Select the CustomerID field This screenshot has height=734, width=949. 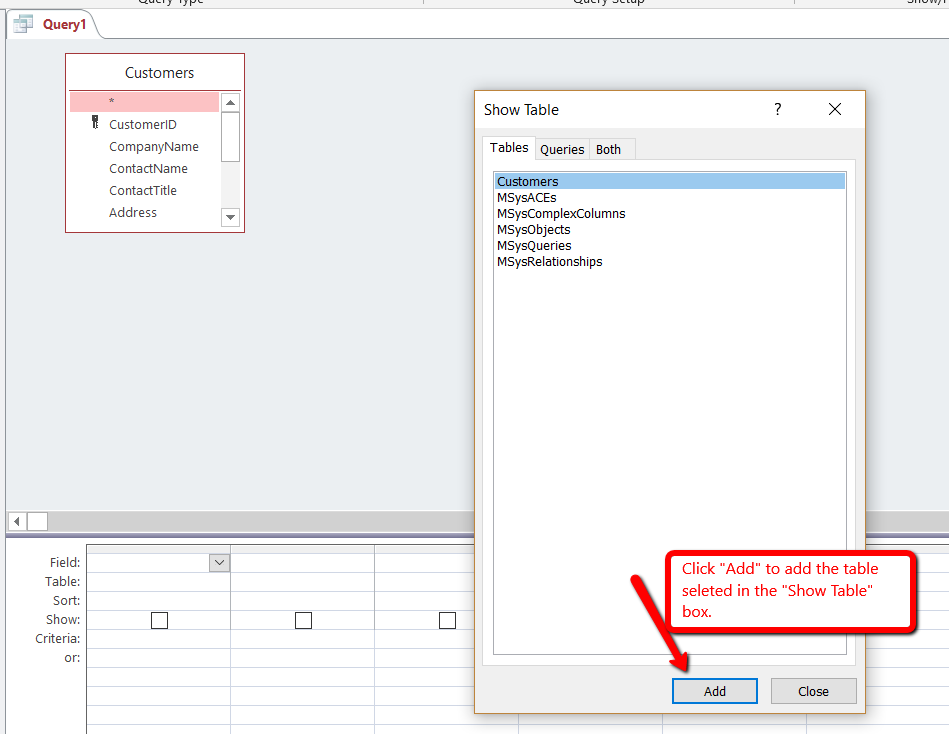[143, 125]
